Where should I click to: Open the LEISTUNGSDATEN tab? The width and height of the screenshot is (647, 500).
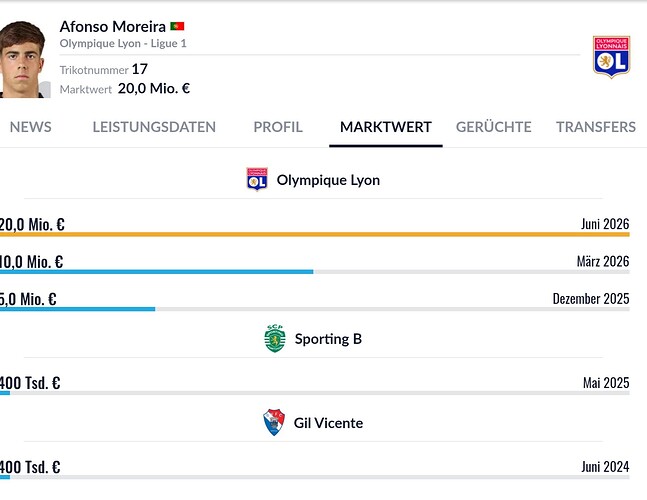click(x=154, y=127)
